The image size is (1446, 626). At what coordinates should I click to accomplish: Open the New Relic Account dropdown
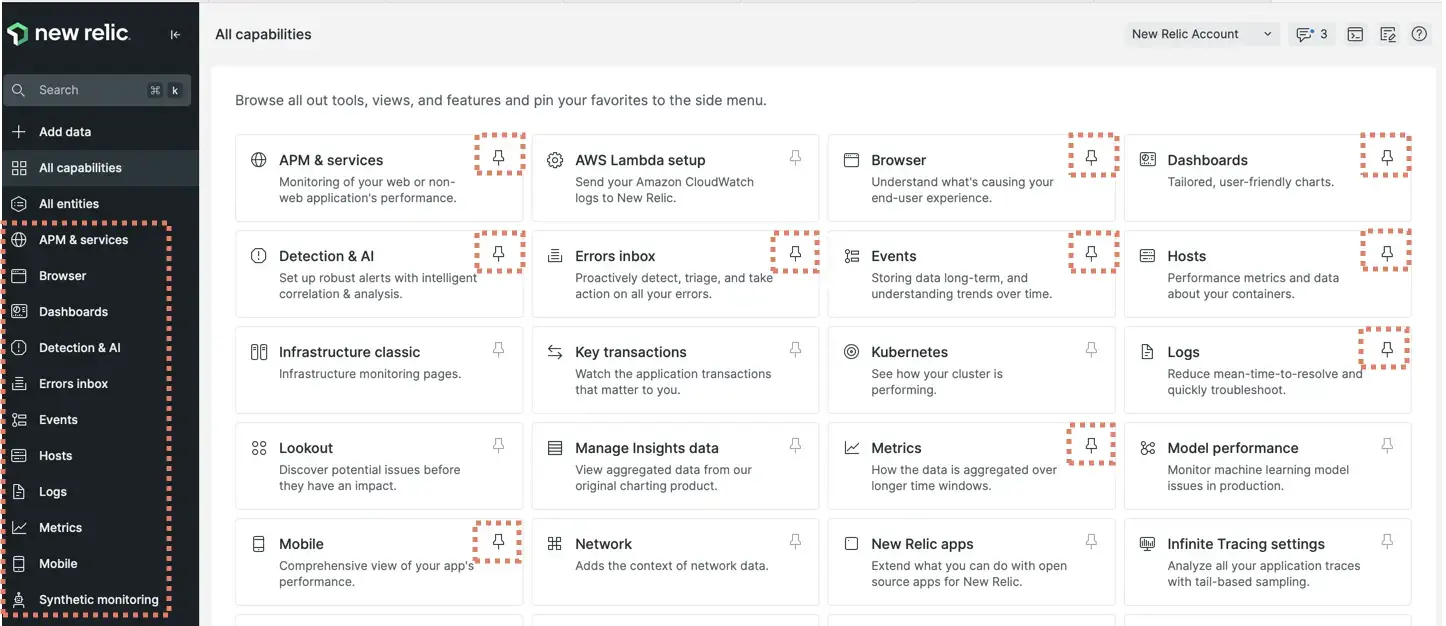pyautogui.click(x=1201, y=34)
